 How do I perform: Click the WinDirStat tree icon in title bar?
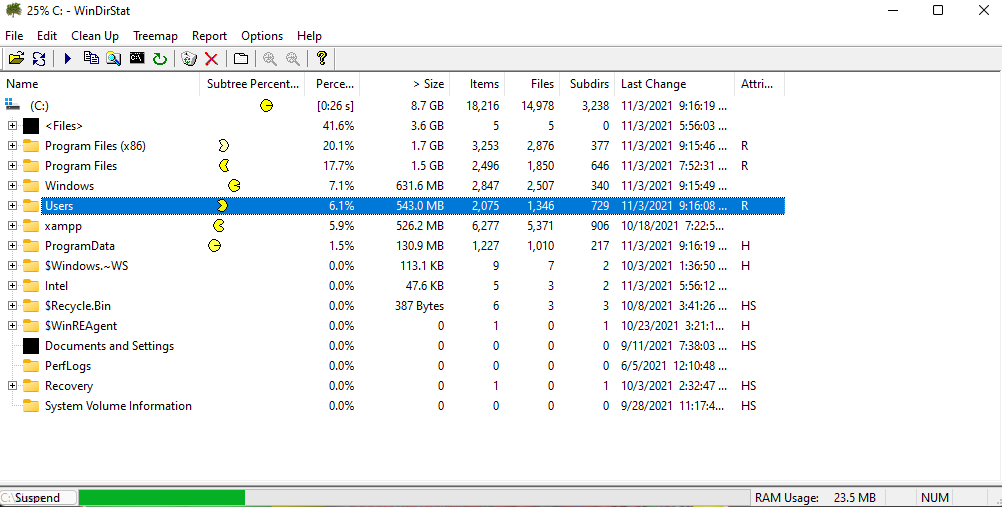click(x=13, y=10)
